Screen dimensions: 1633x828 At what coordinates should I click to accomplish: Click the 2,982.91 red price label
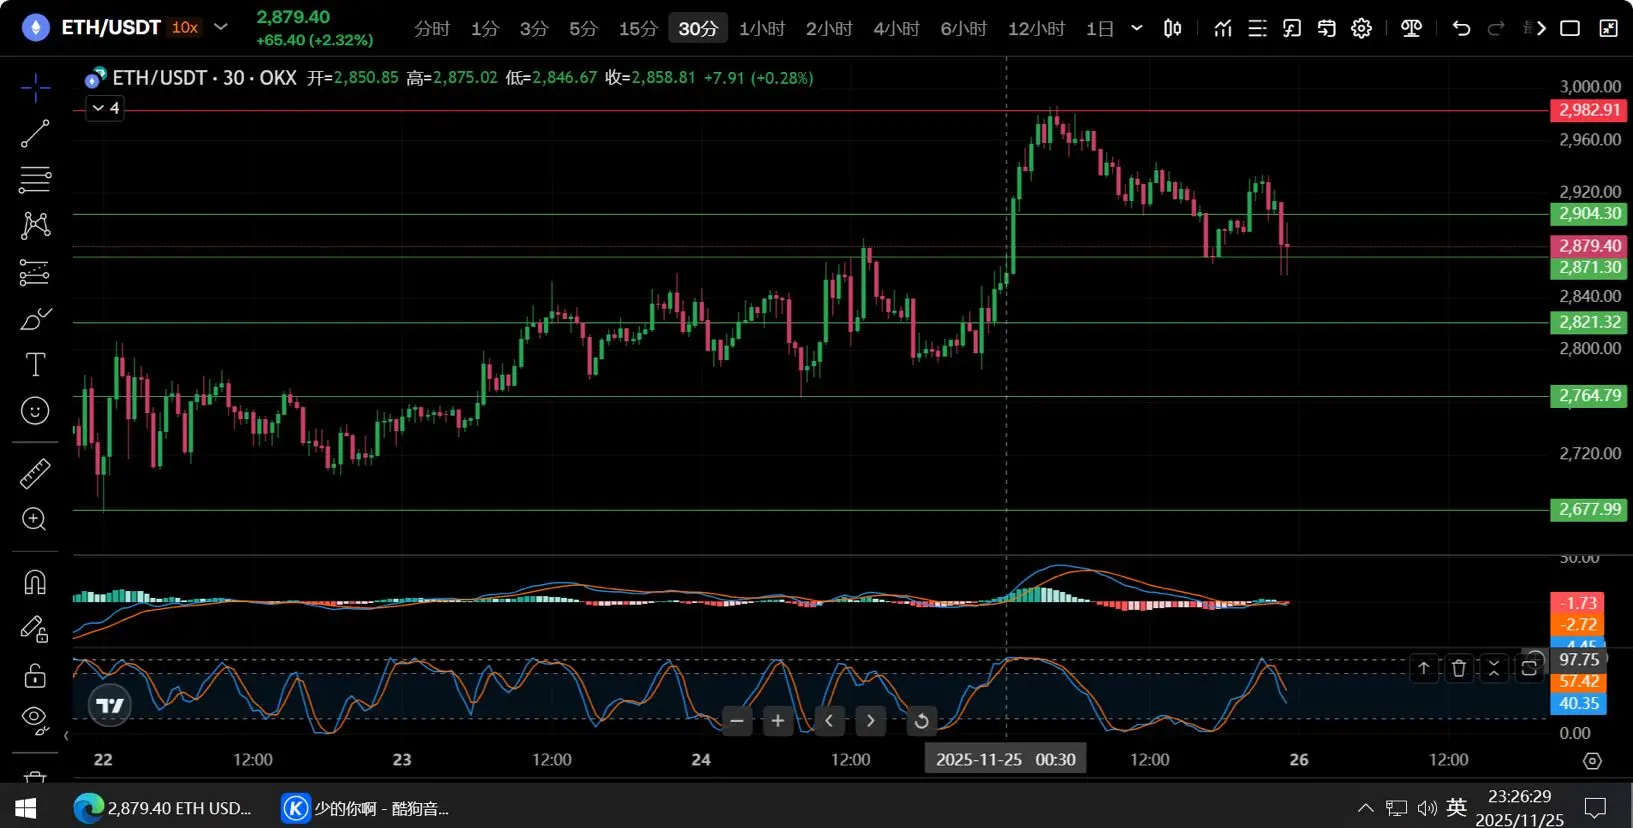coord(1589,110)
